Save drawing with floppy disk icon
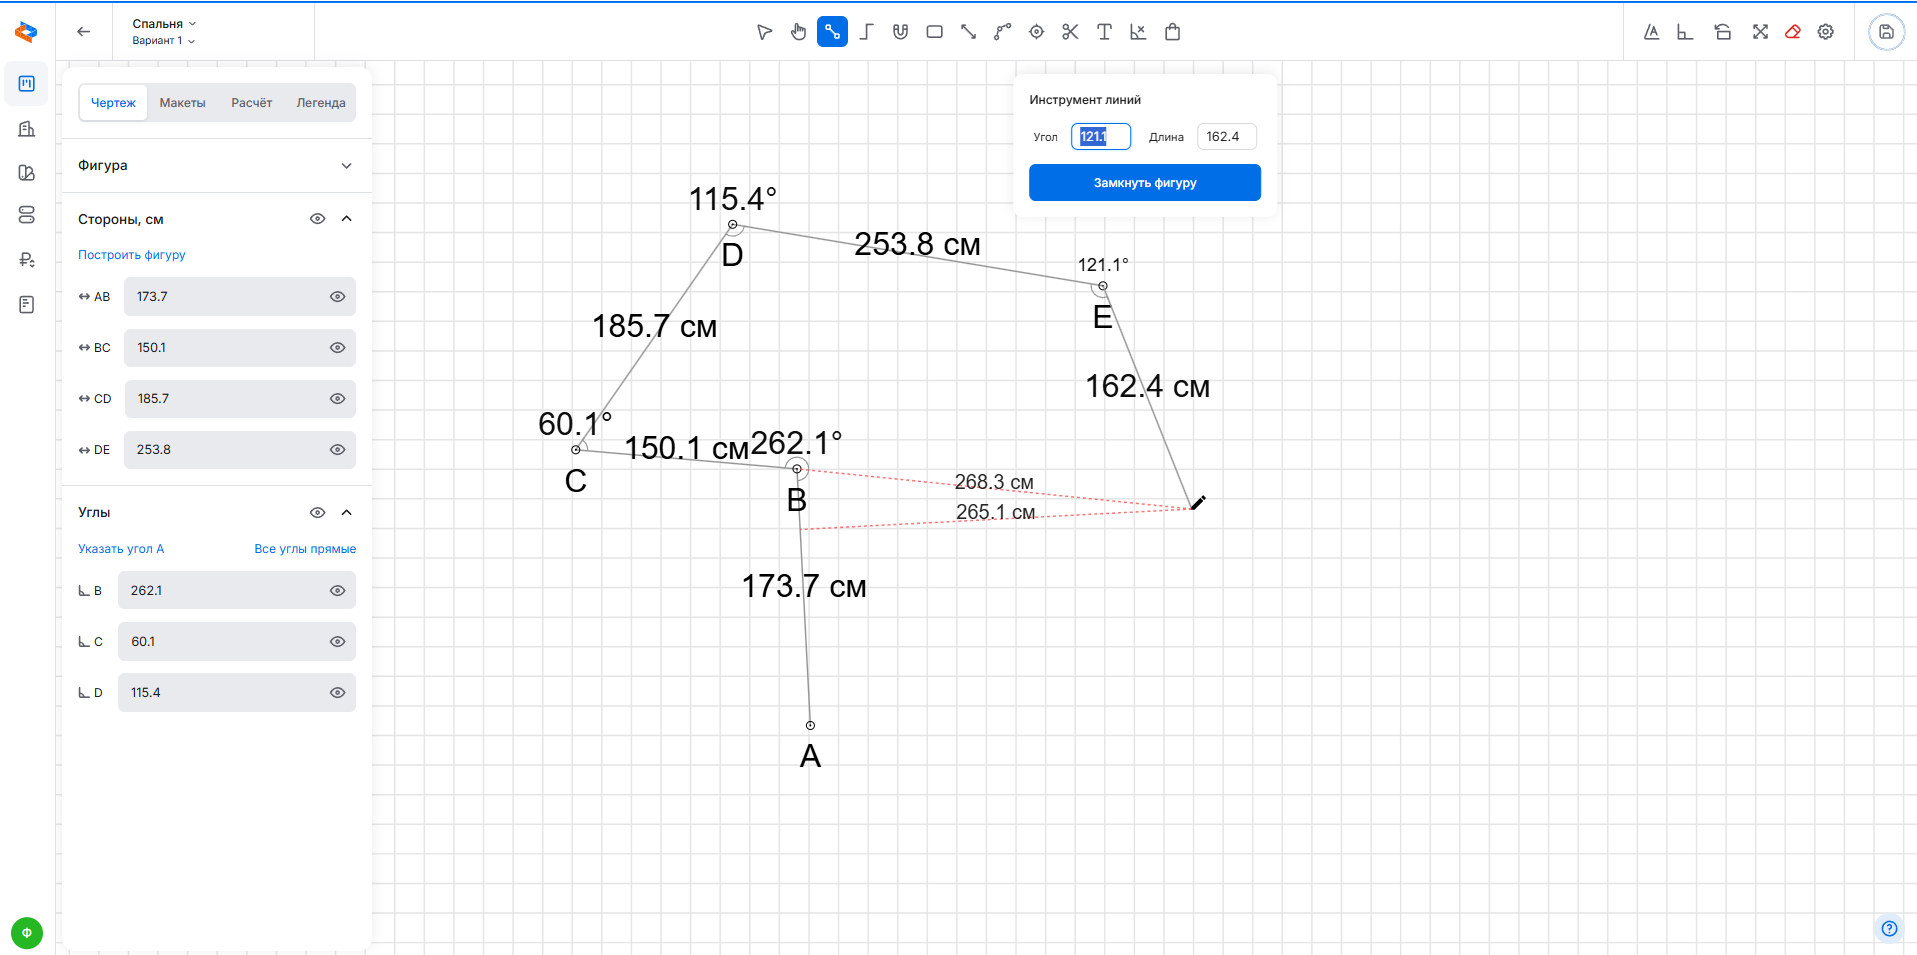 (1885, 32)
